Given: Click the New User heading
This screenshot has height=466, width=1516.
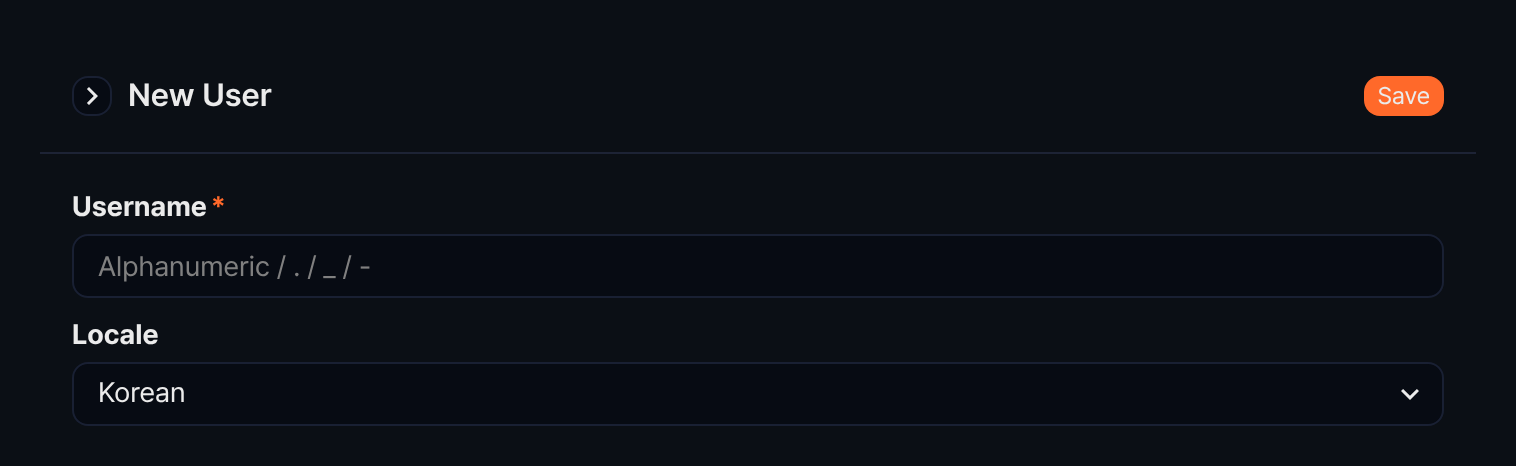Looking at the screenshot, I should point(200,96).
